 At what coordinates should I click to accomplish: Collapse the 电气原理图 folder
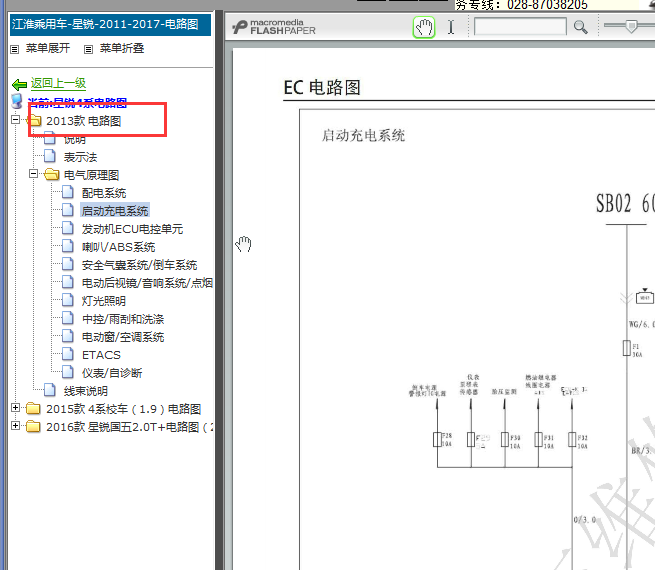pyautogui.click(x=33, y=174)
